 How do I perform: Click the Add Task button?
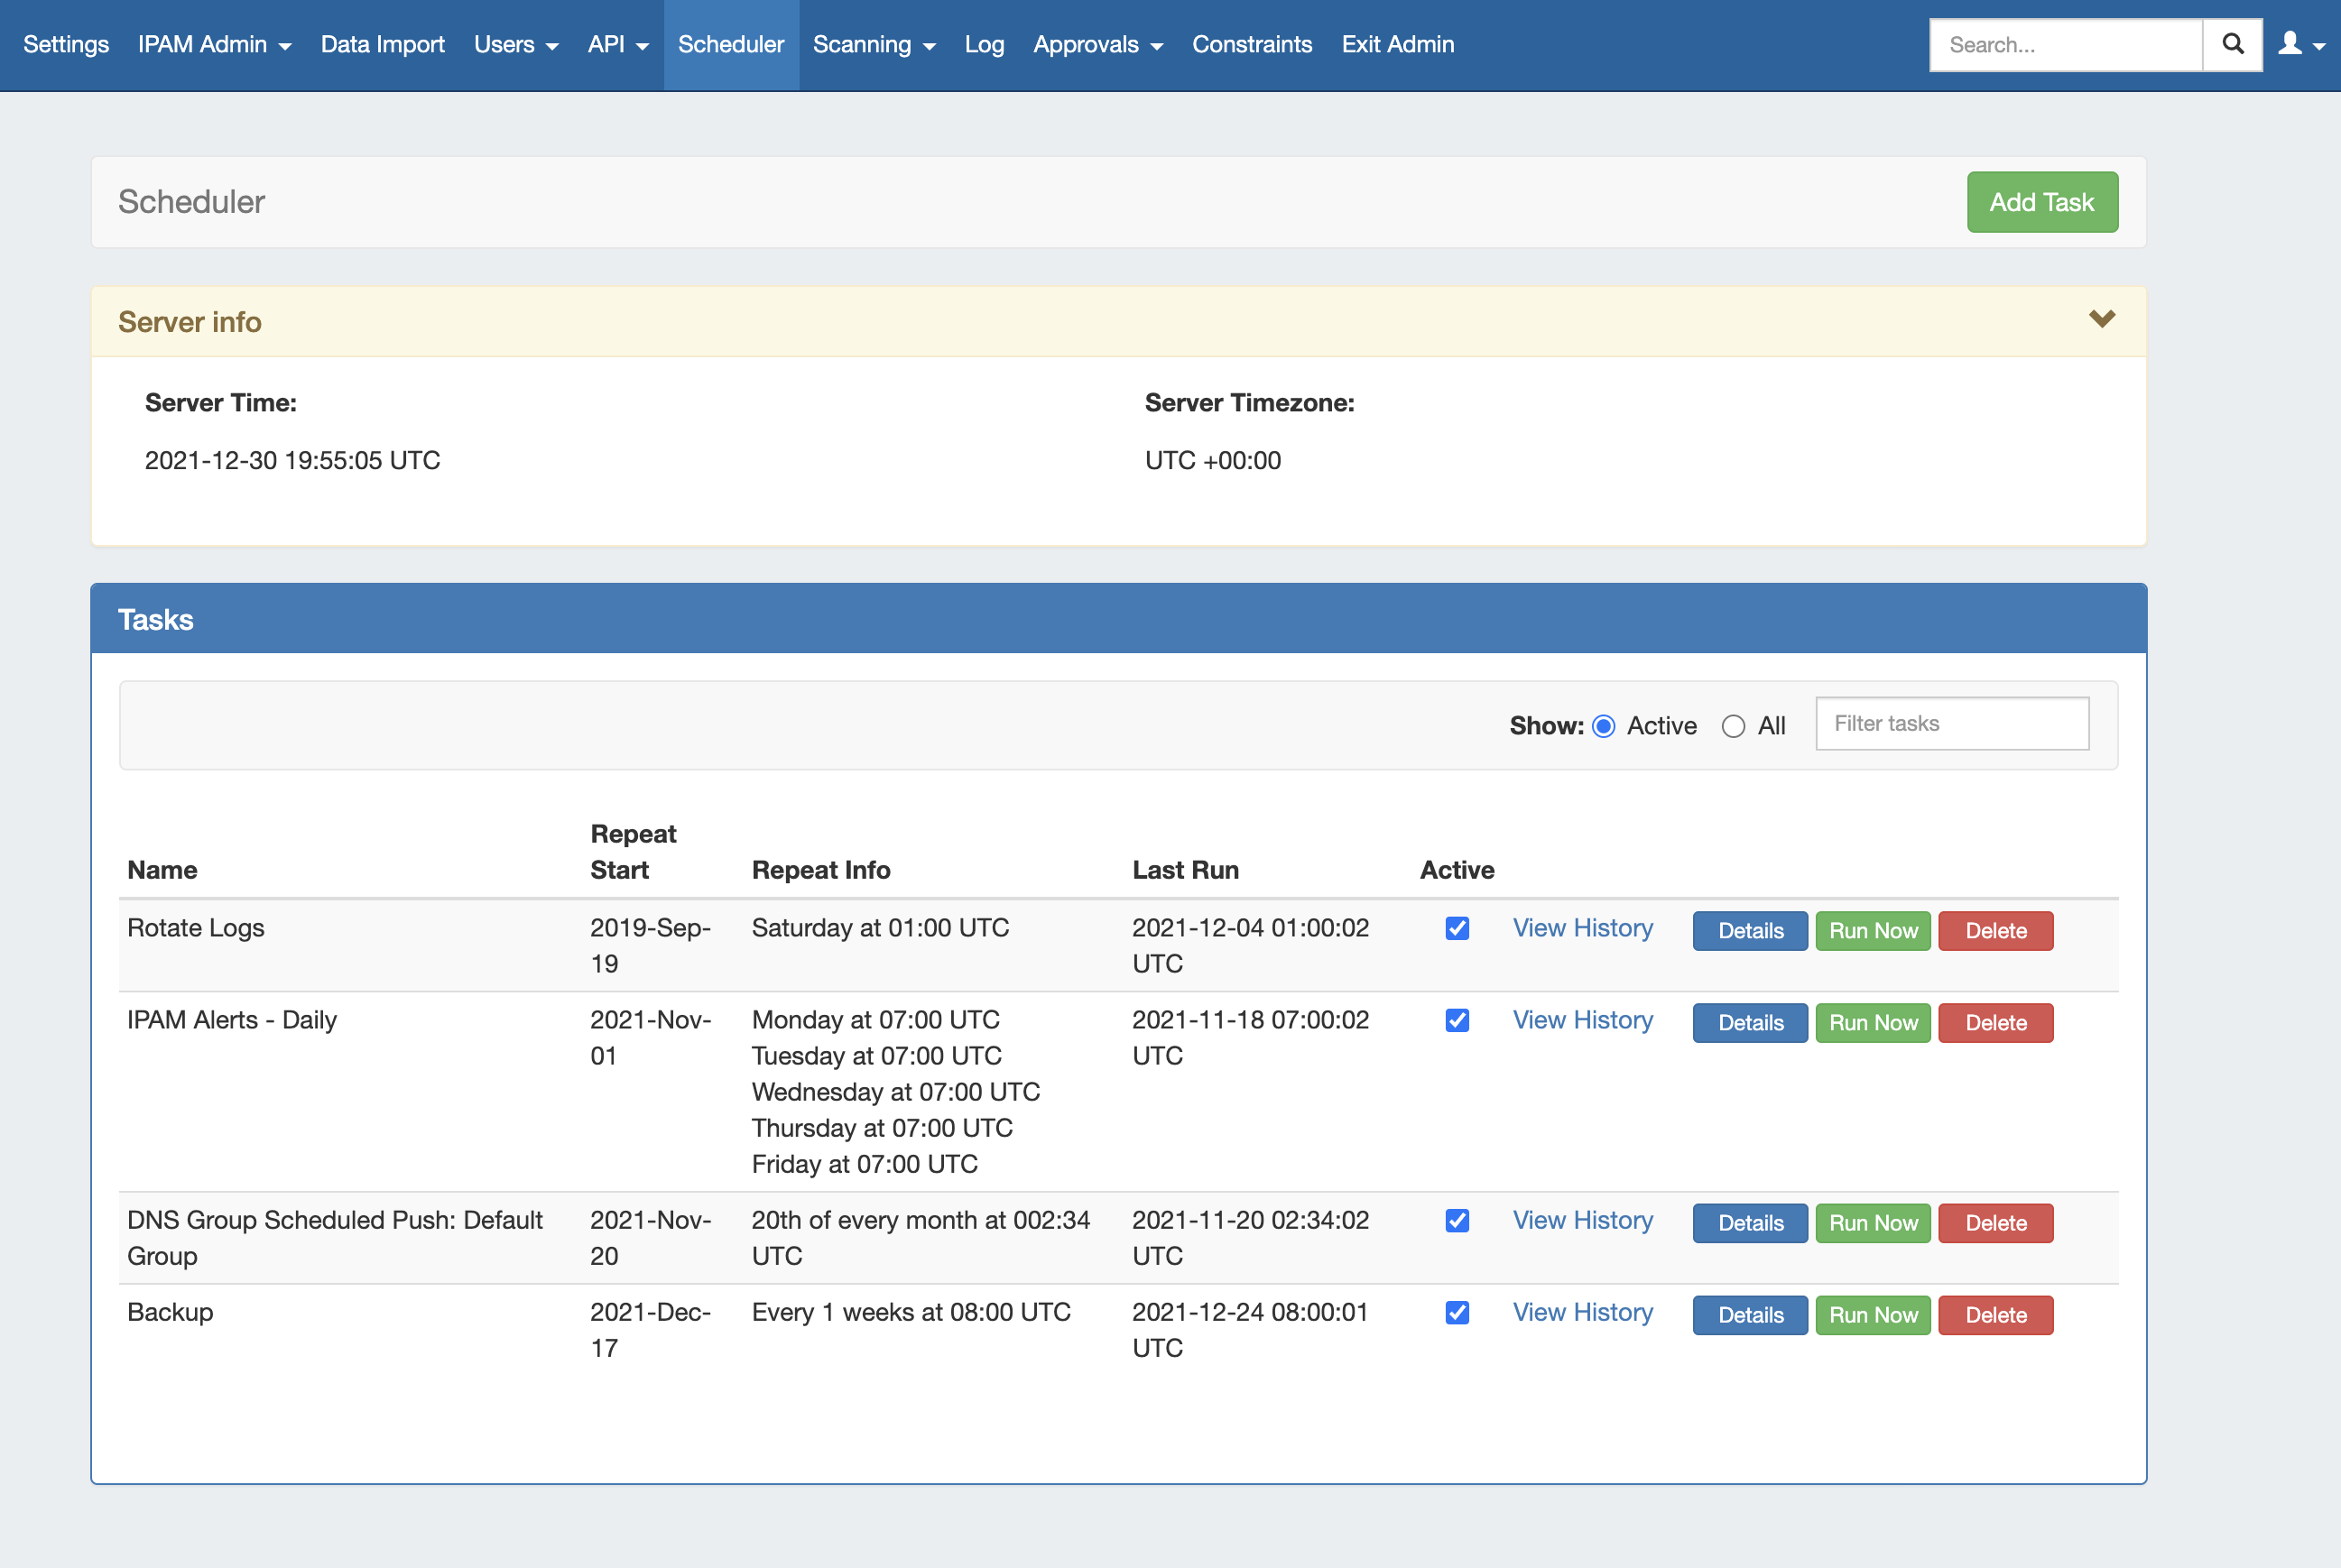pyautogui.click(x=2041, y=202)
